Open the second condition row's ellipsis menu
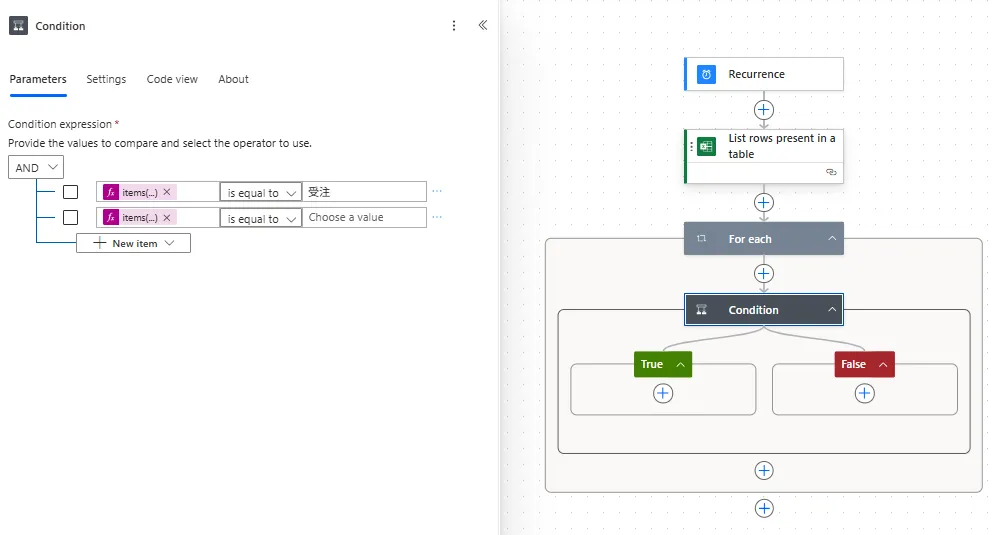Image resolution: width=999 pixels, height=535 pixels. [x=437, y=217]
